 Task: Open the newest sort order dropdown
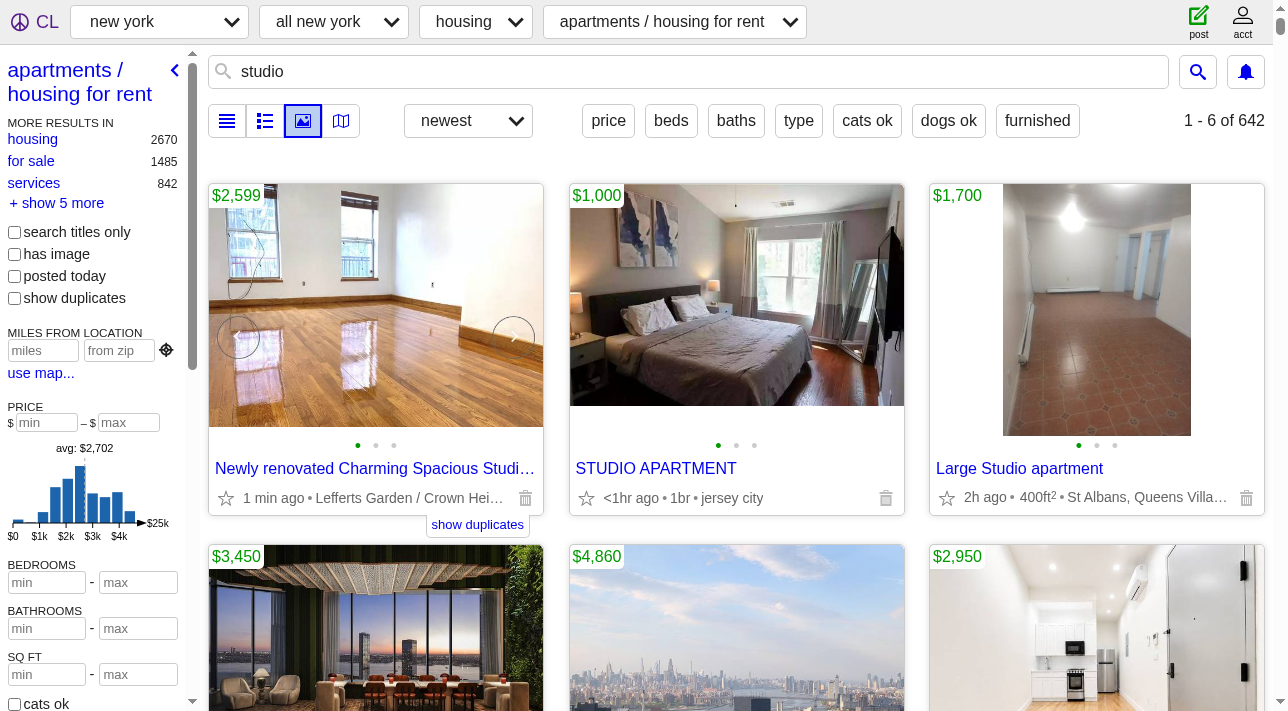(468, 121)
